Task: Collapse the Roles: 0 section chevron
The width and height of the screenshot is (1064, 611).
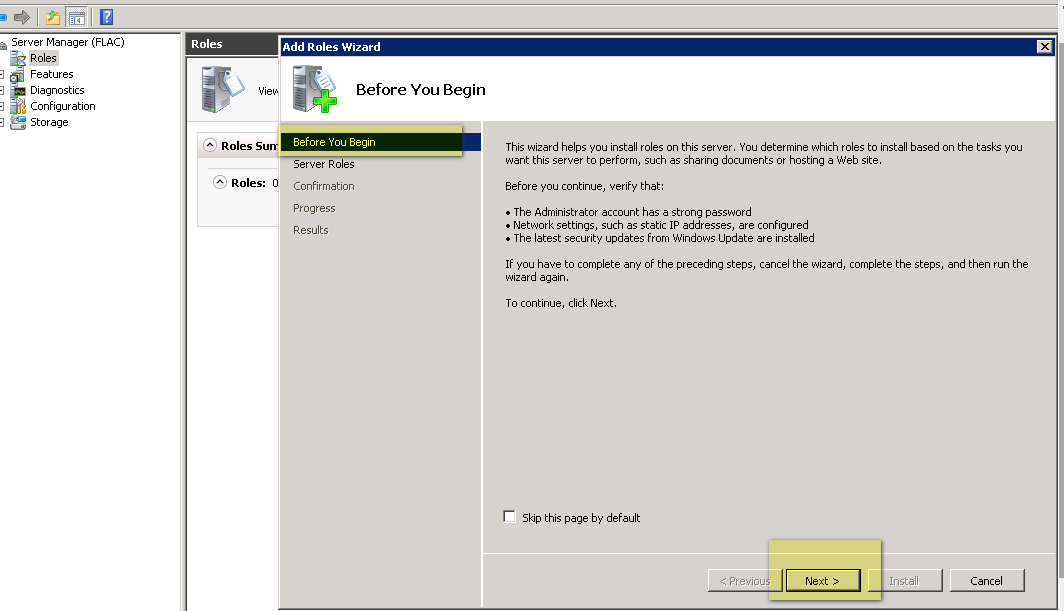Action: click(220, 182)
